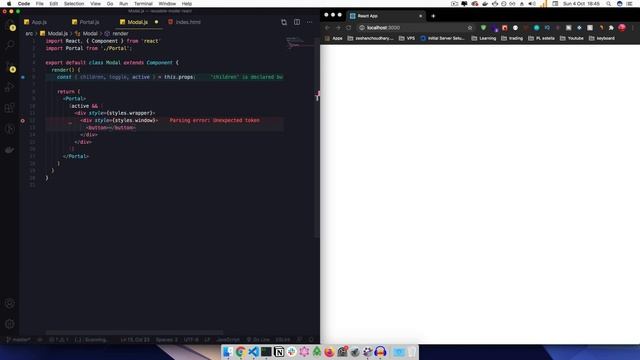Split the editor to the right

(297, 22)
